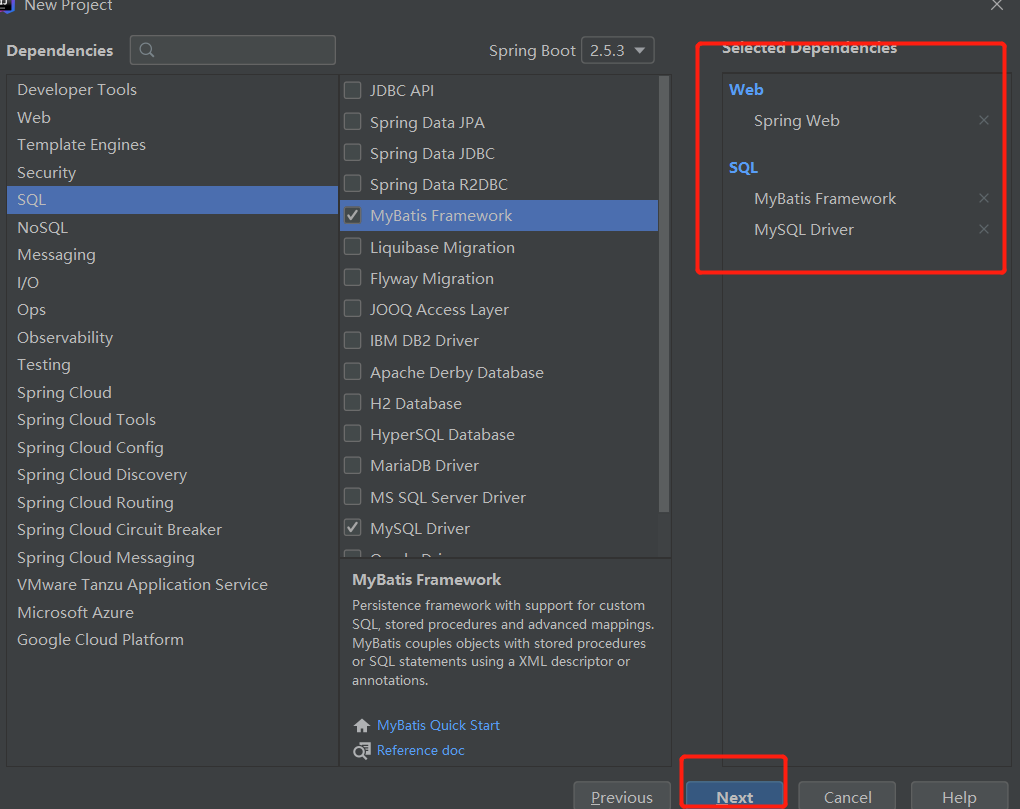Select the Security category

pyautogui.click(x=172, y=172)
